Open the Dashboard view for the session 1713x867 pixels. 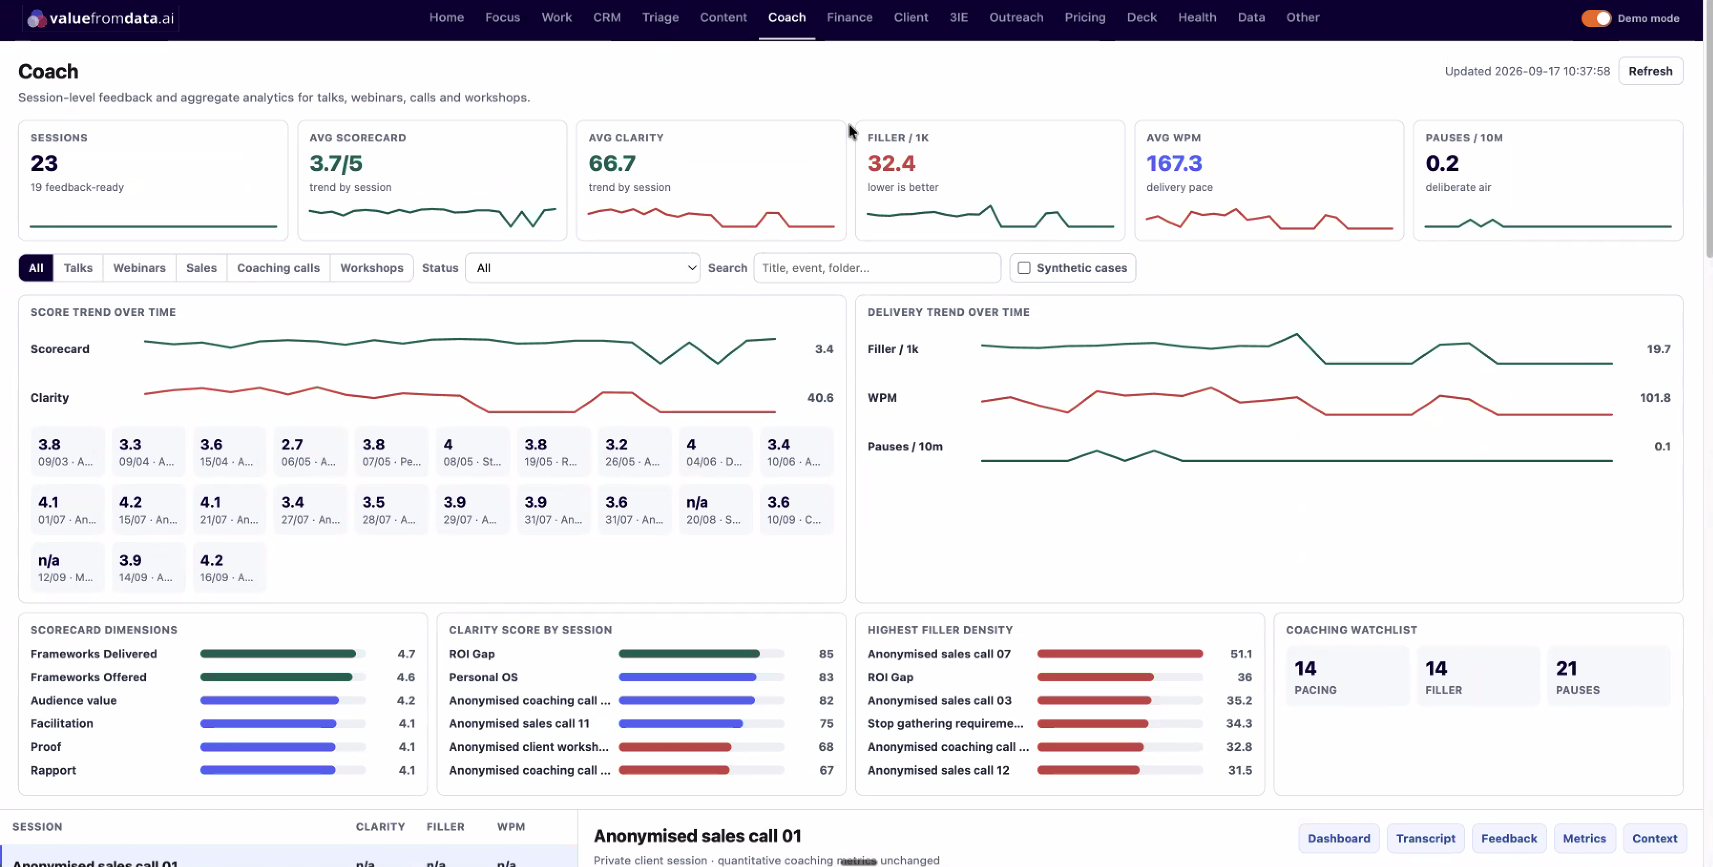point(1339,838)
